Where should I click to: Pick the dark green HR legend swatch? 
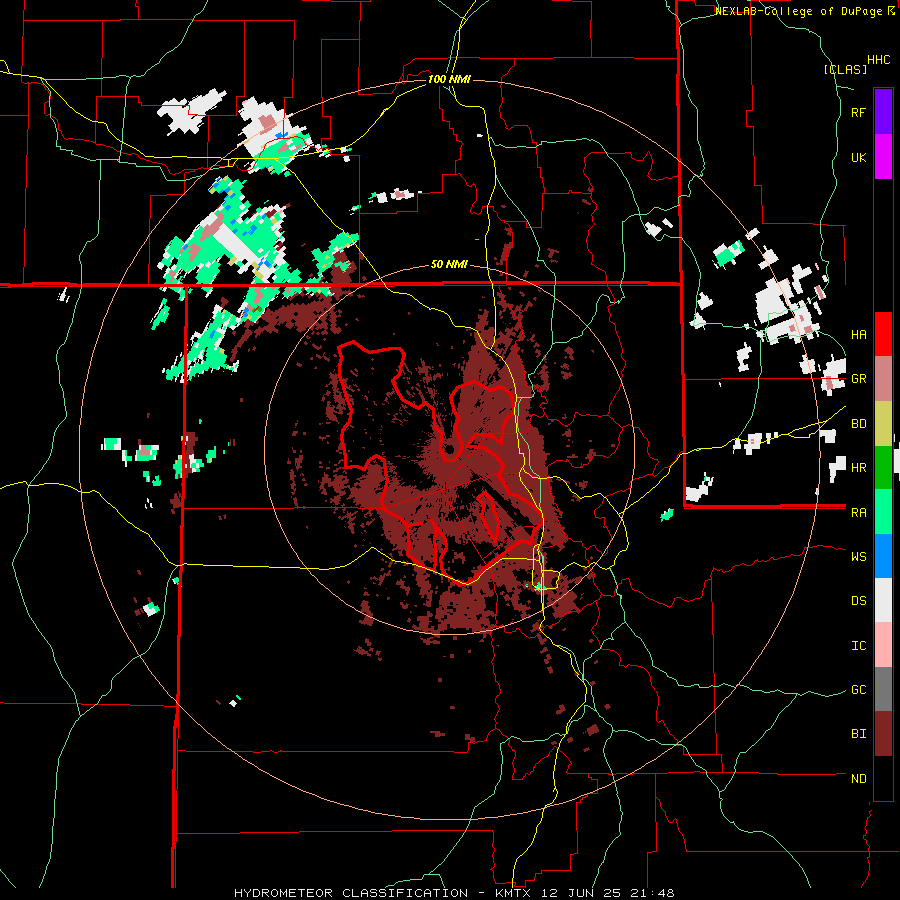[883, 467]
